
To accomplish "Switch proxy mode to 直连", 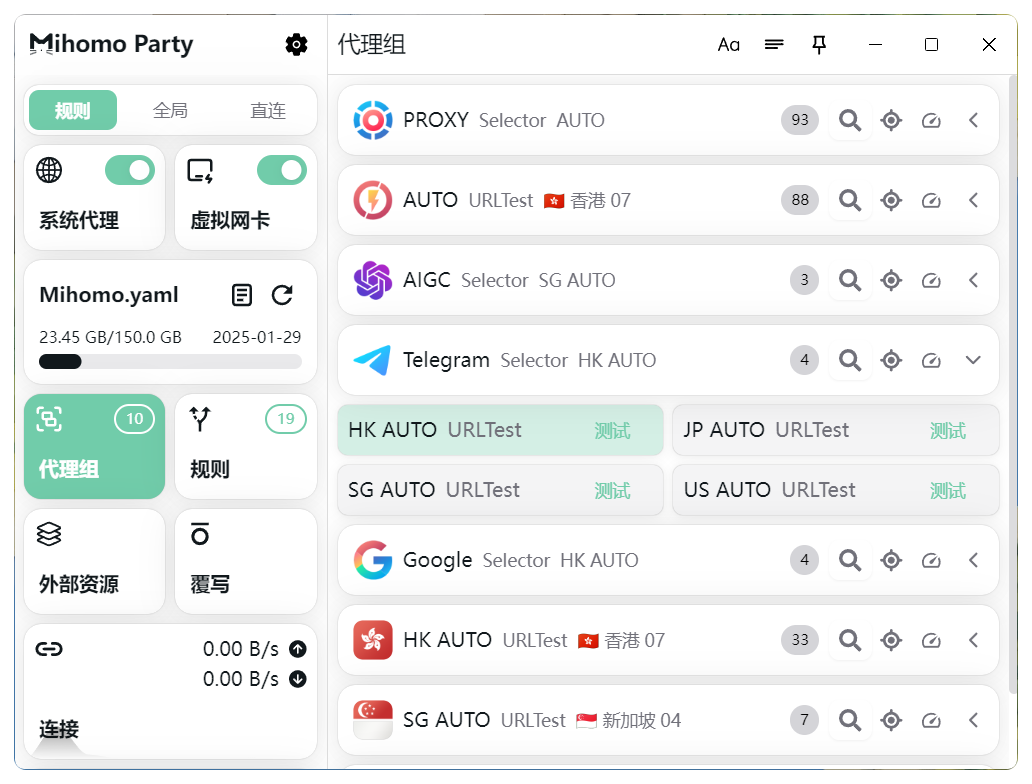I will click(267, 110).
